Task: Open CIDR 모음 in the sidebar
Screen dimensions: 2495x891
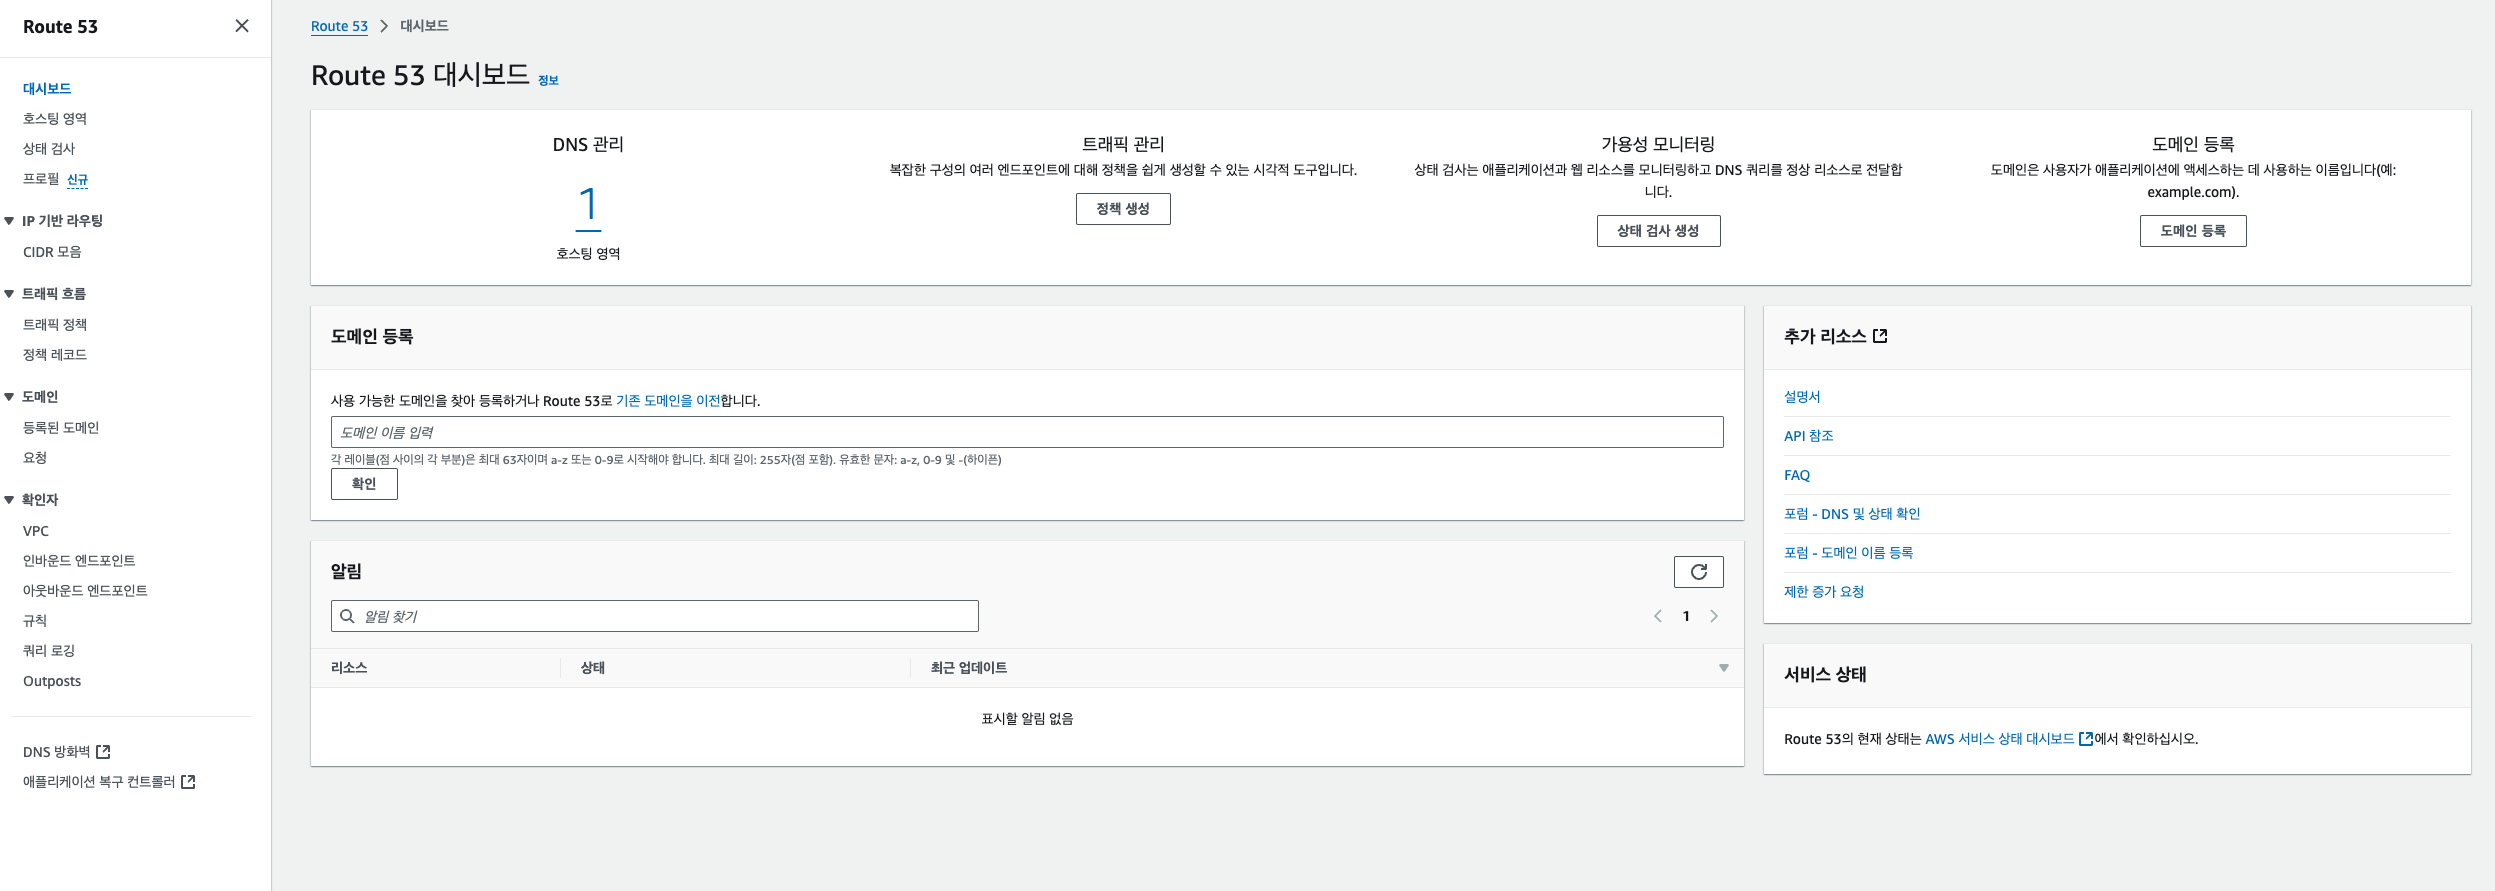Action: (52, 252)
